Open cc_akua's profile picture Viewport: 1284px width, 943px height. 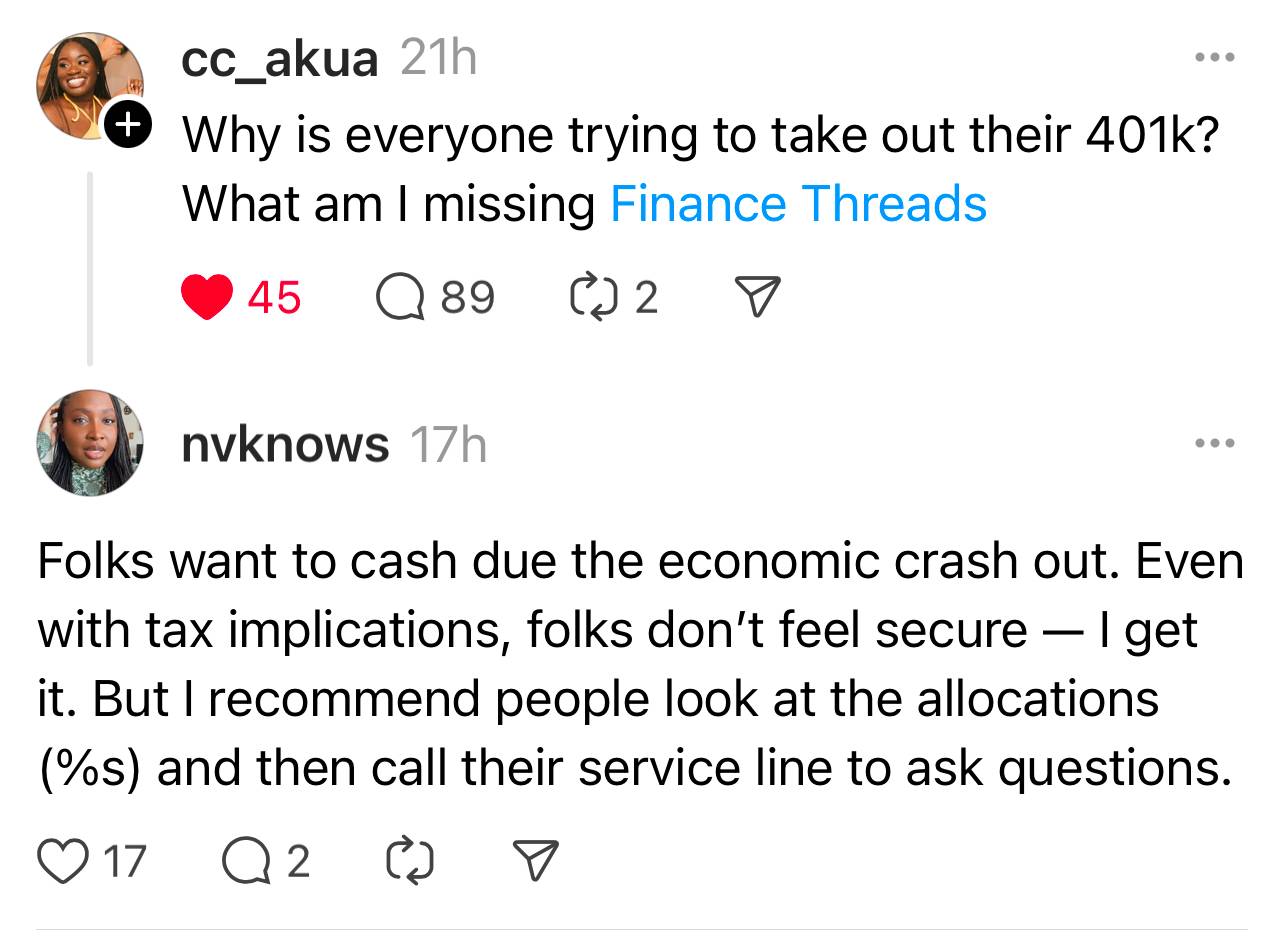[90, 85]
